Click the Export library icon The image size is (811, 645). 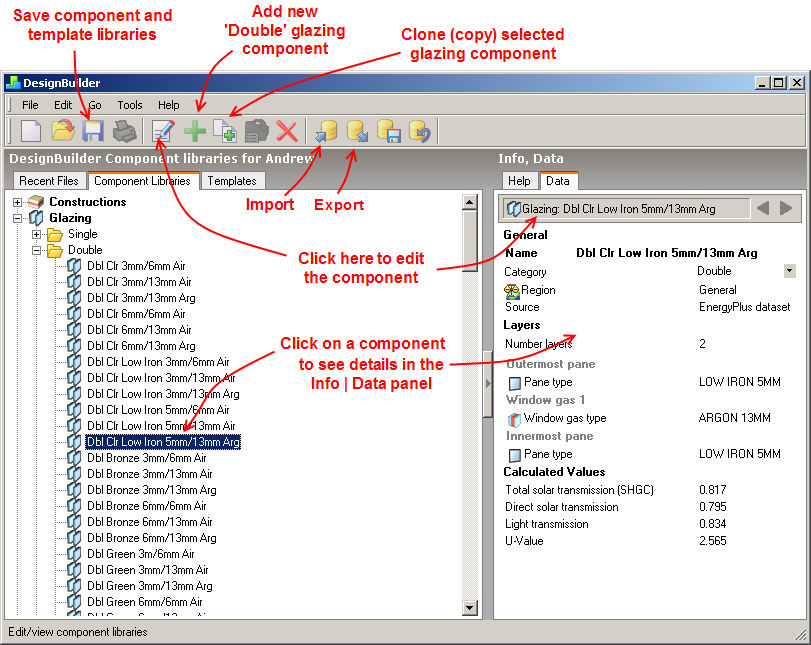(357, 131)
